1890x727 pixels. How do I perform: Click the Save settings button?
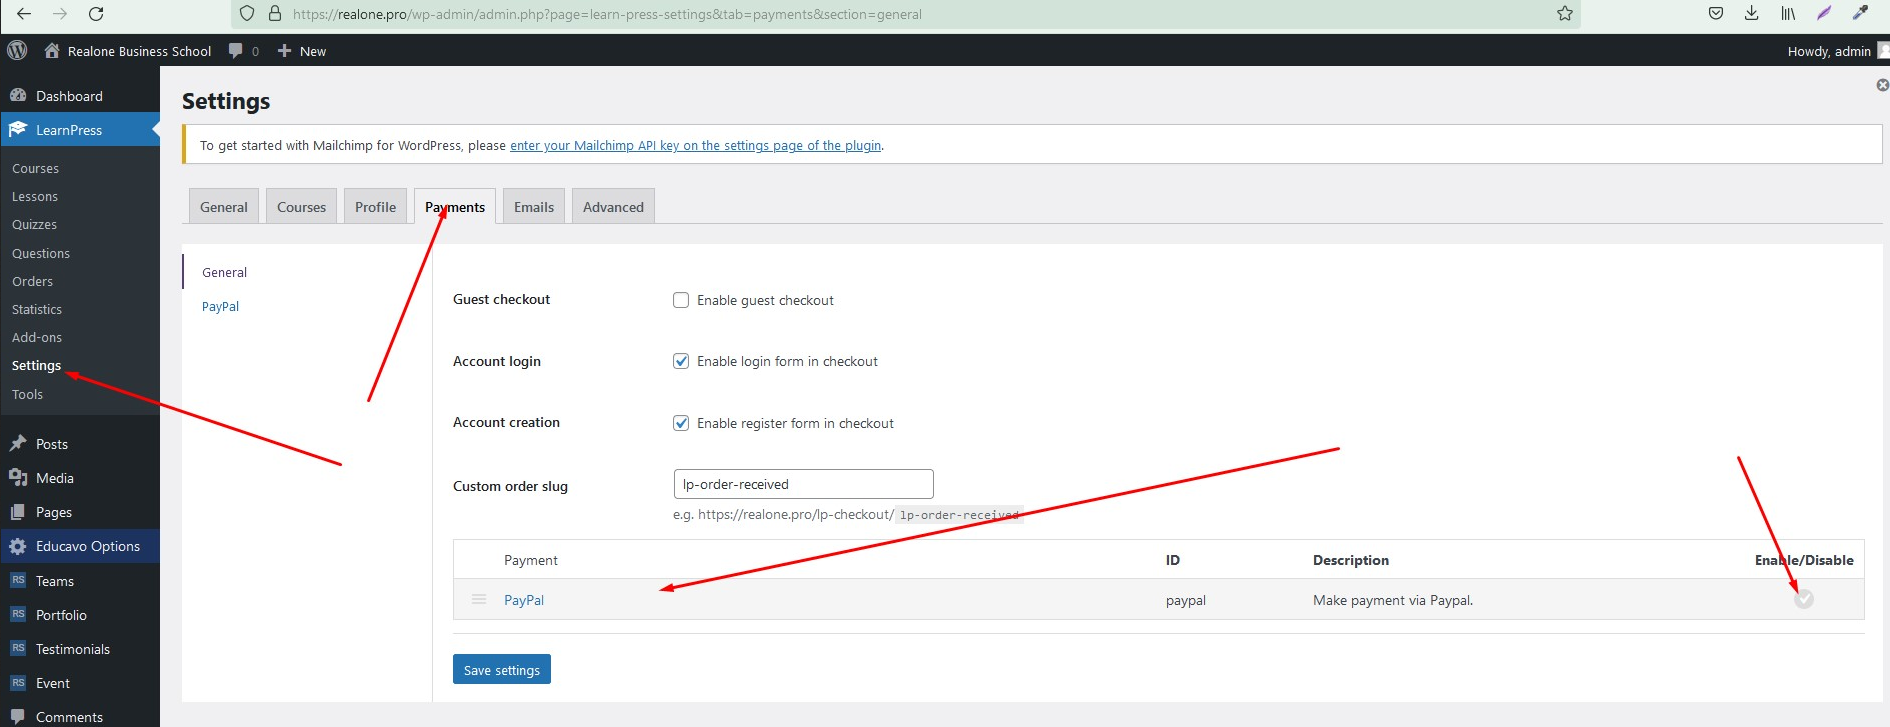point(502,670)
